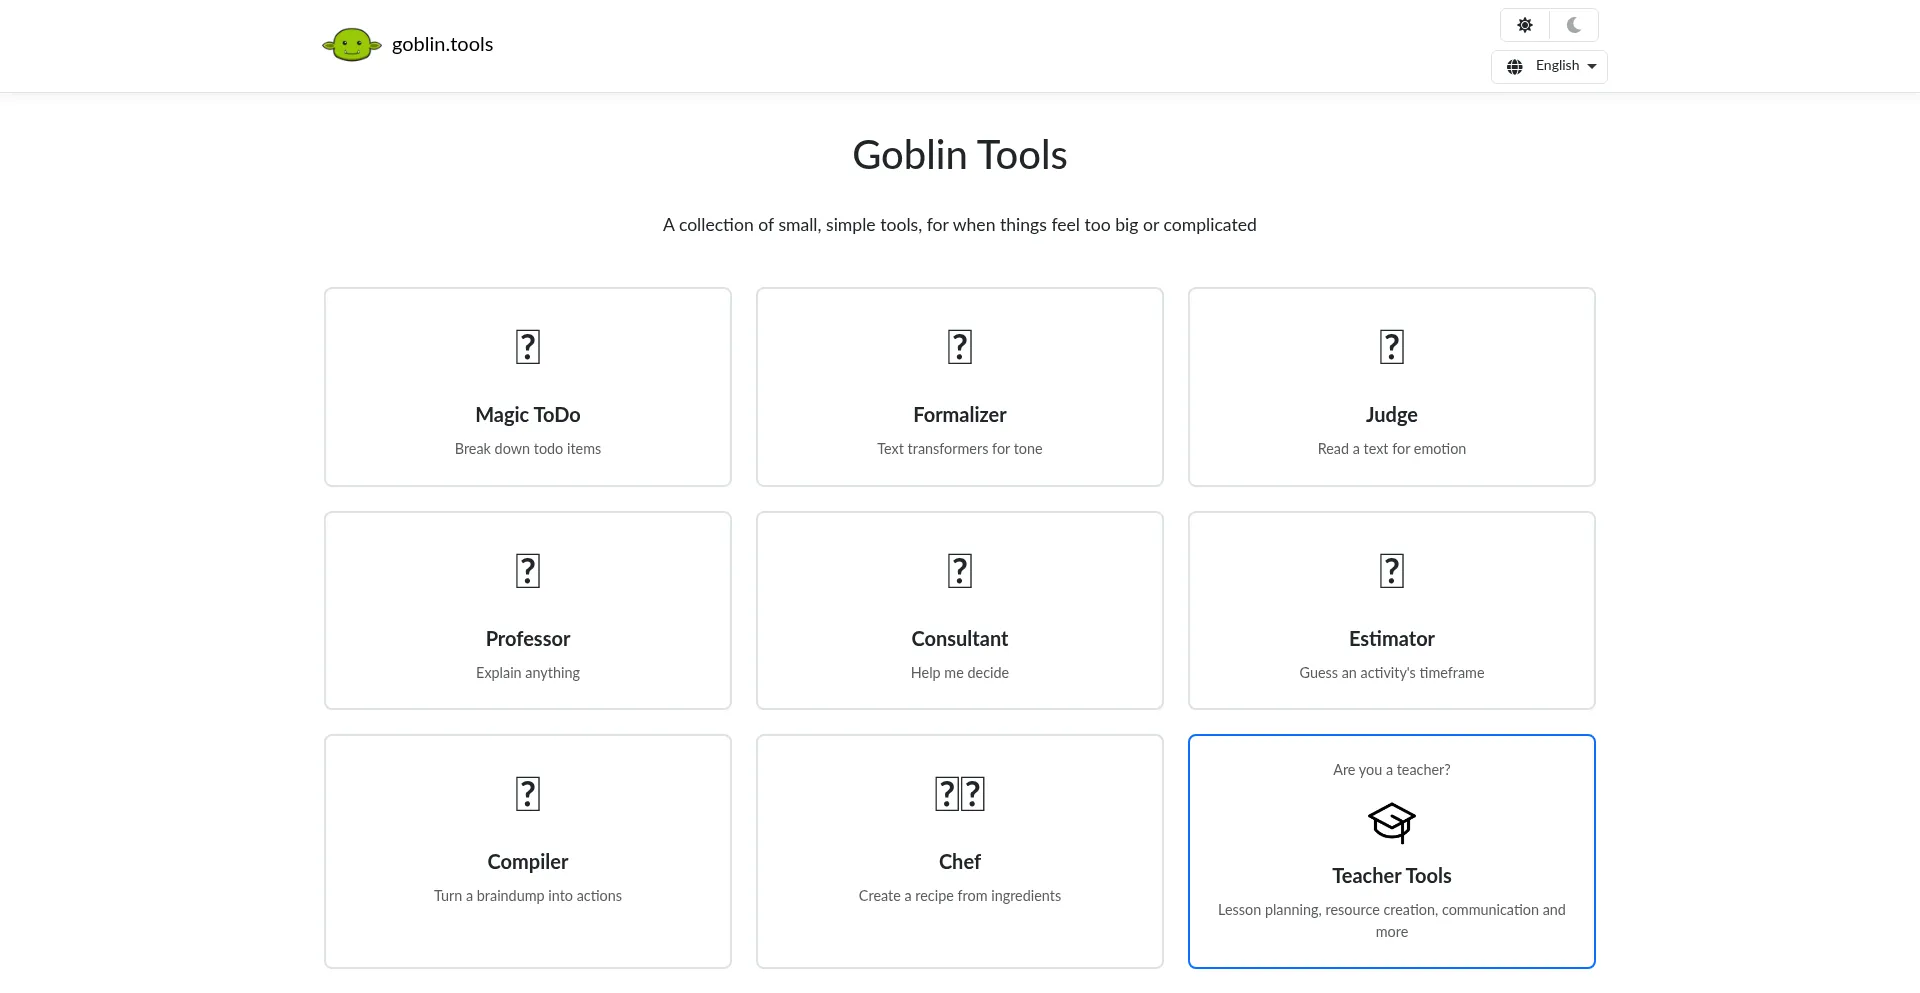Click 'Guess an activity's timeframe' text

1392,673
